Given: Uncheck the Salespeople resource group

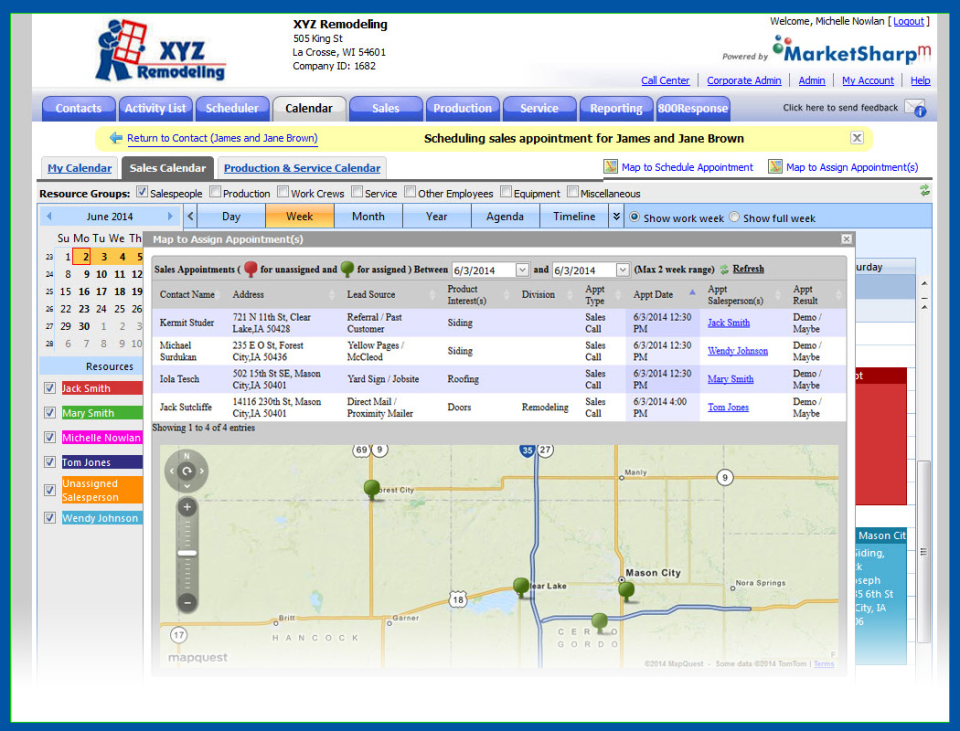Looking at the screenshot, I should tap(143, 192).
